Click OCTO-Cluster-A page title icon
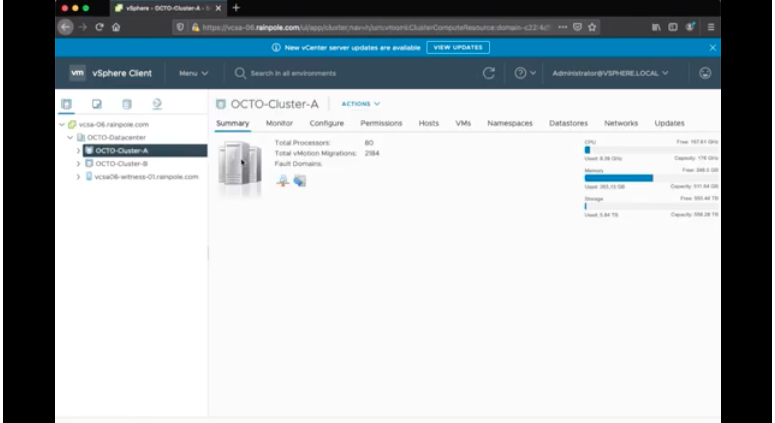Screen dimensions: 775x423 click(221, 104)
